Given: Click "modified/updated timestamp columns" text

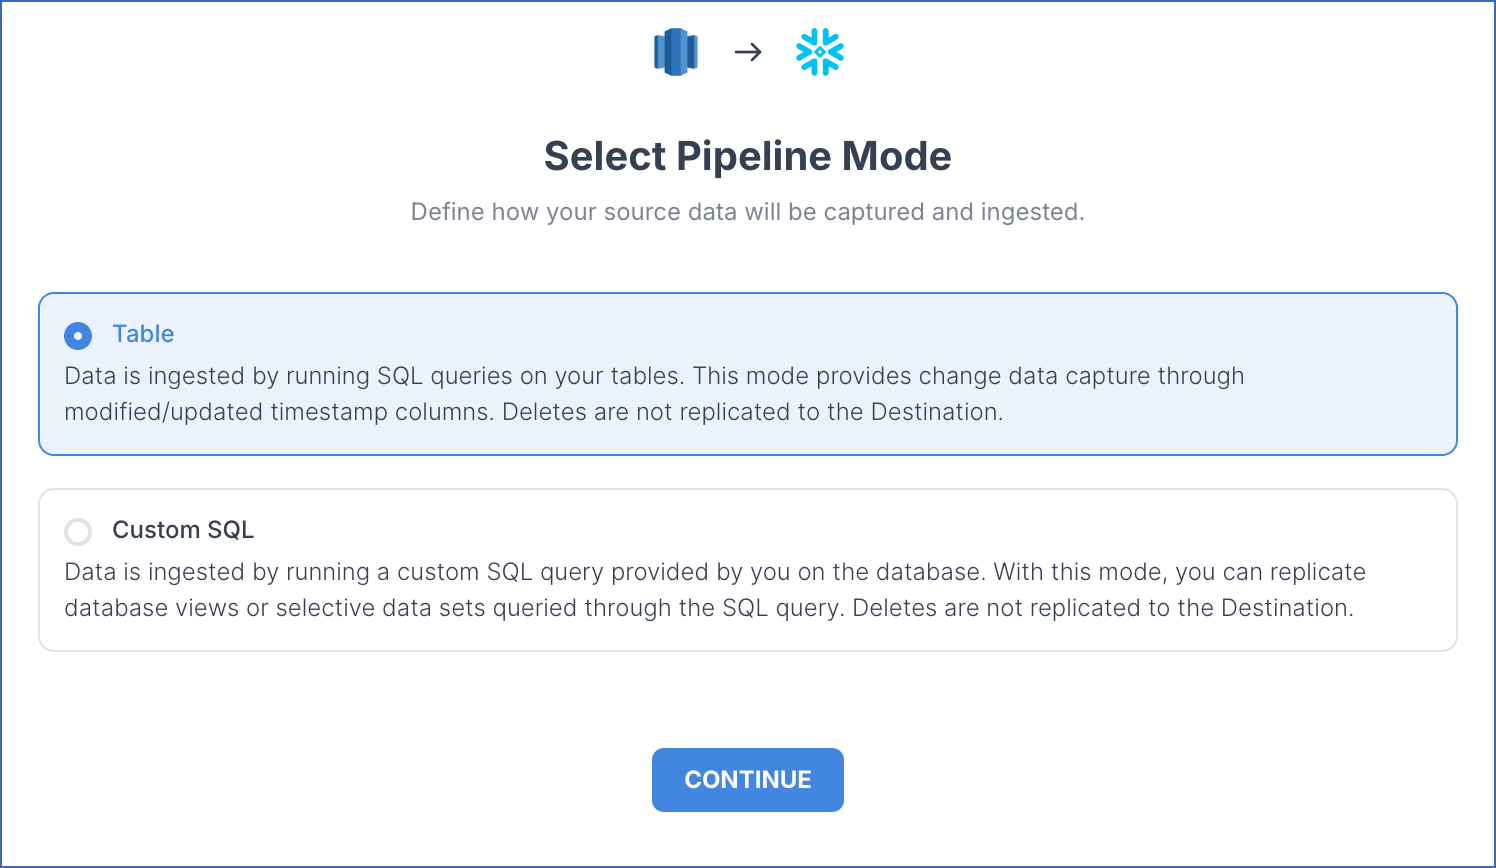Looking at the screenshot, I should point(278,412).
